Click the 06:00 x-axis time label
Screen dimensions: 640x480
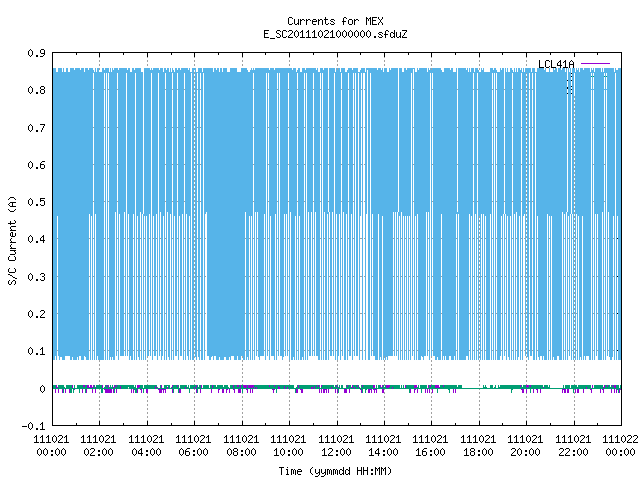coord(193,452)
